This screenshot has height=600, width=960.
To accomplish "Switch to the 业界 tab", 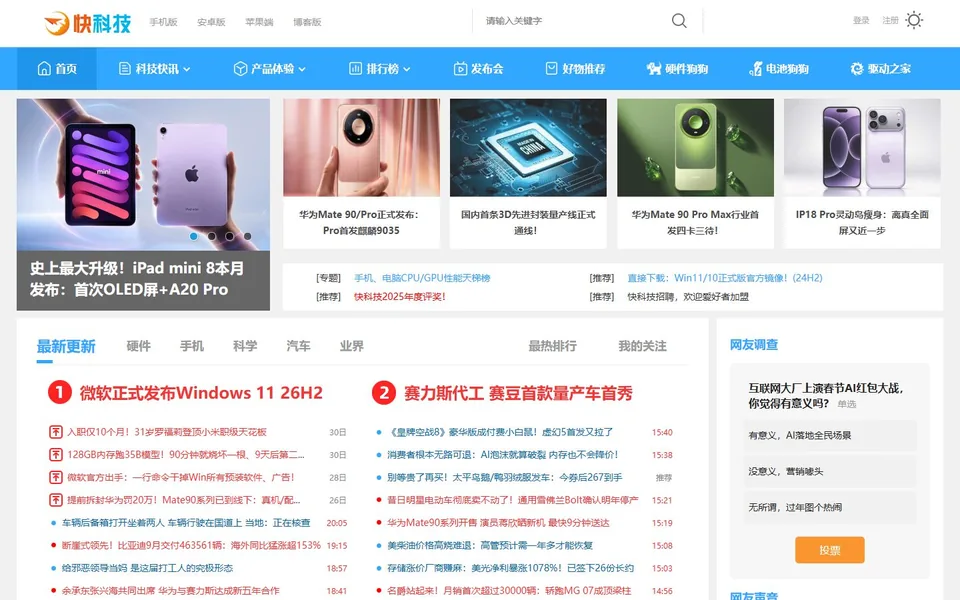I will tap(351, 346).
